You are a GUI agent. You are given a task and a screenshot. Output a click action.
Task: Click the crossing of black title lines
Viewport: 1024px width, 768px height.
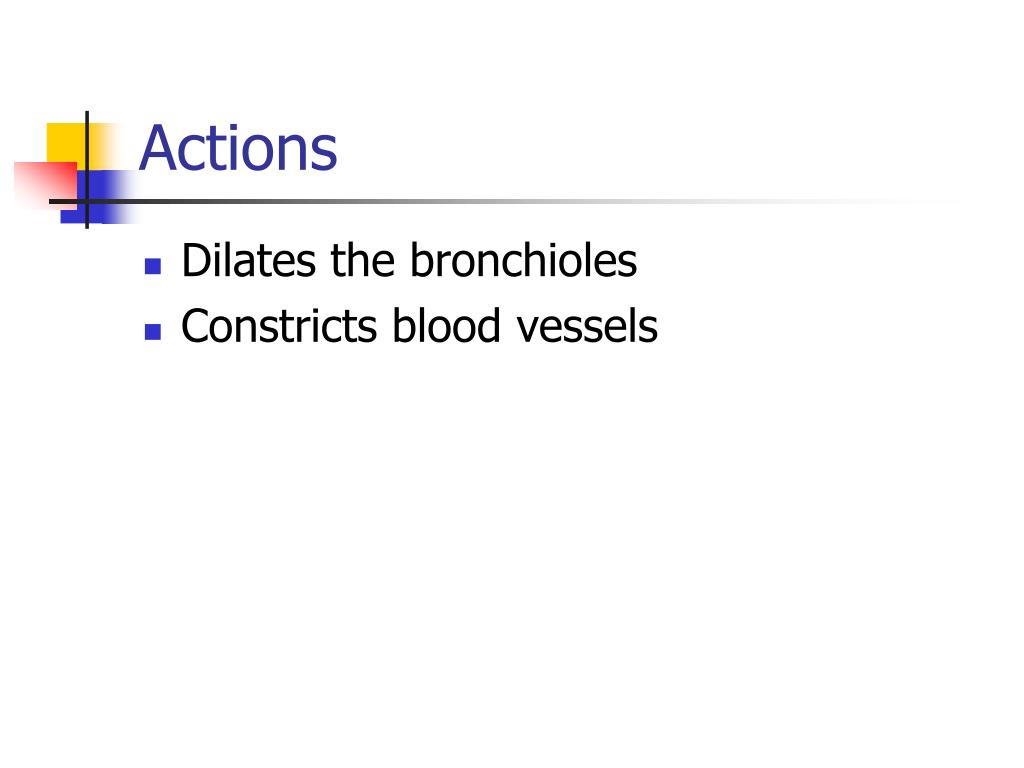click(87, 201)
